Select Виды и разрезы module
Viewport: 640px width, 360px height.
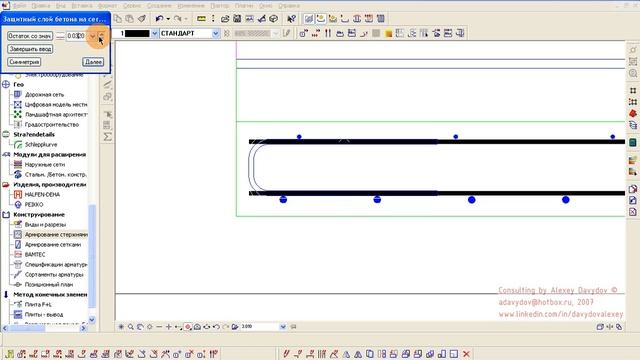point(45,224)
